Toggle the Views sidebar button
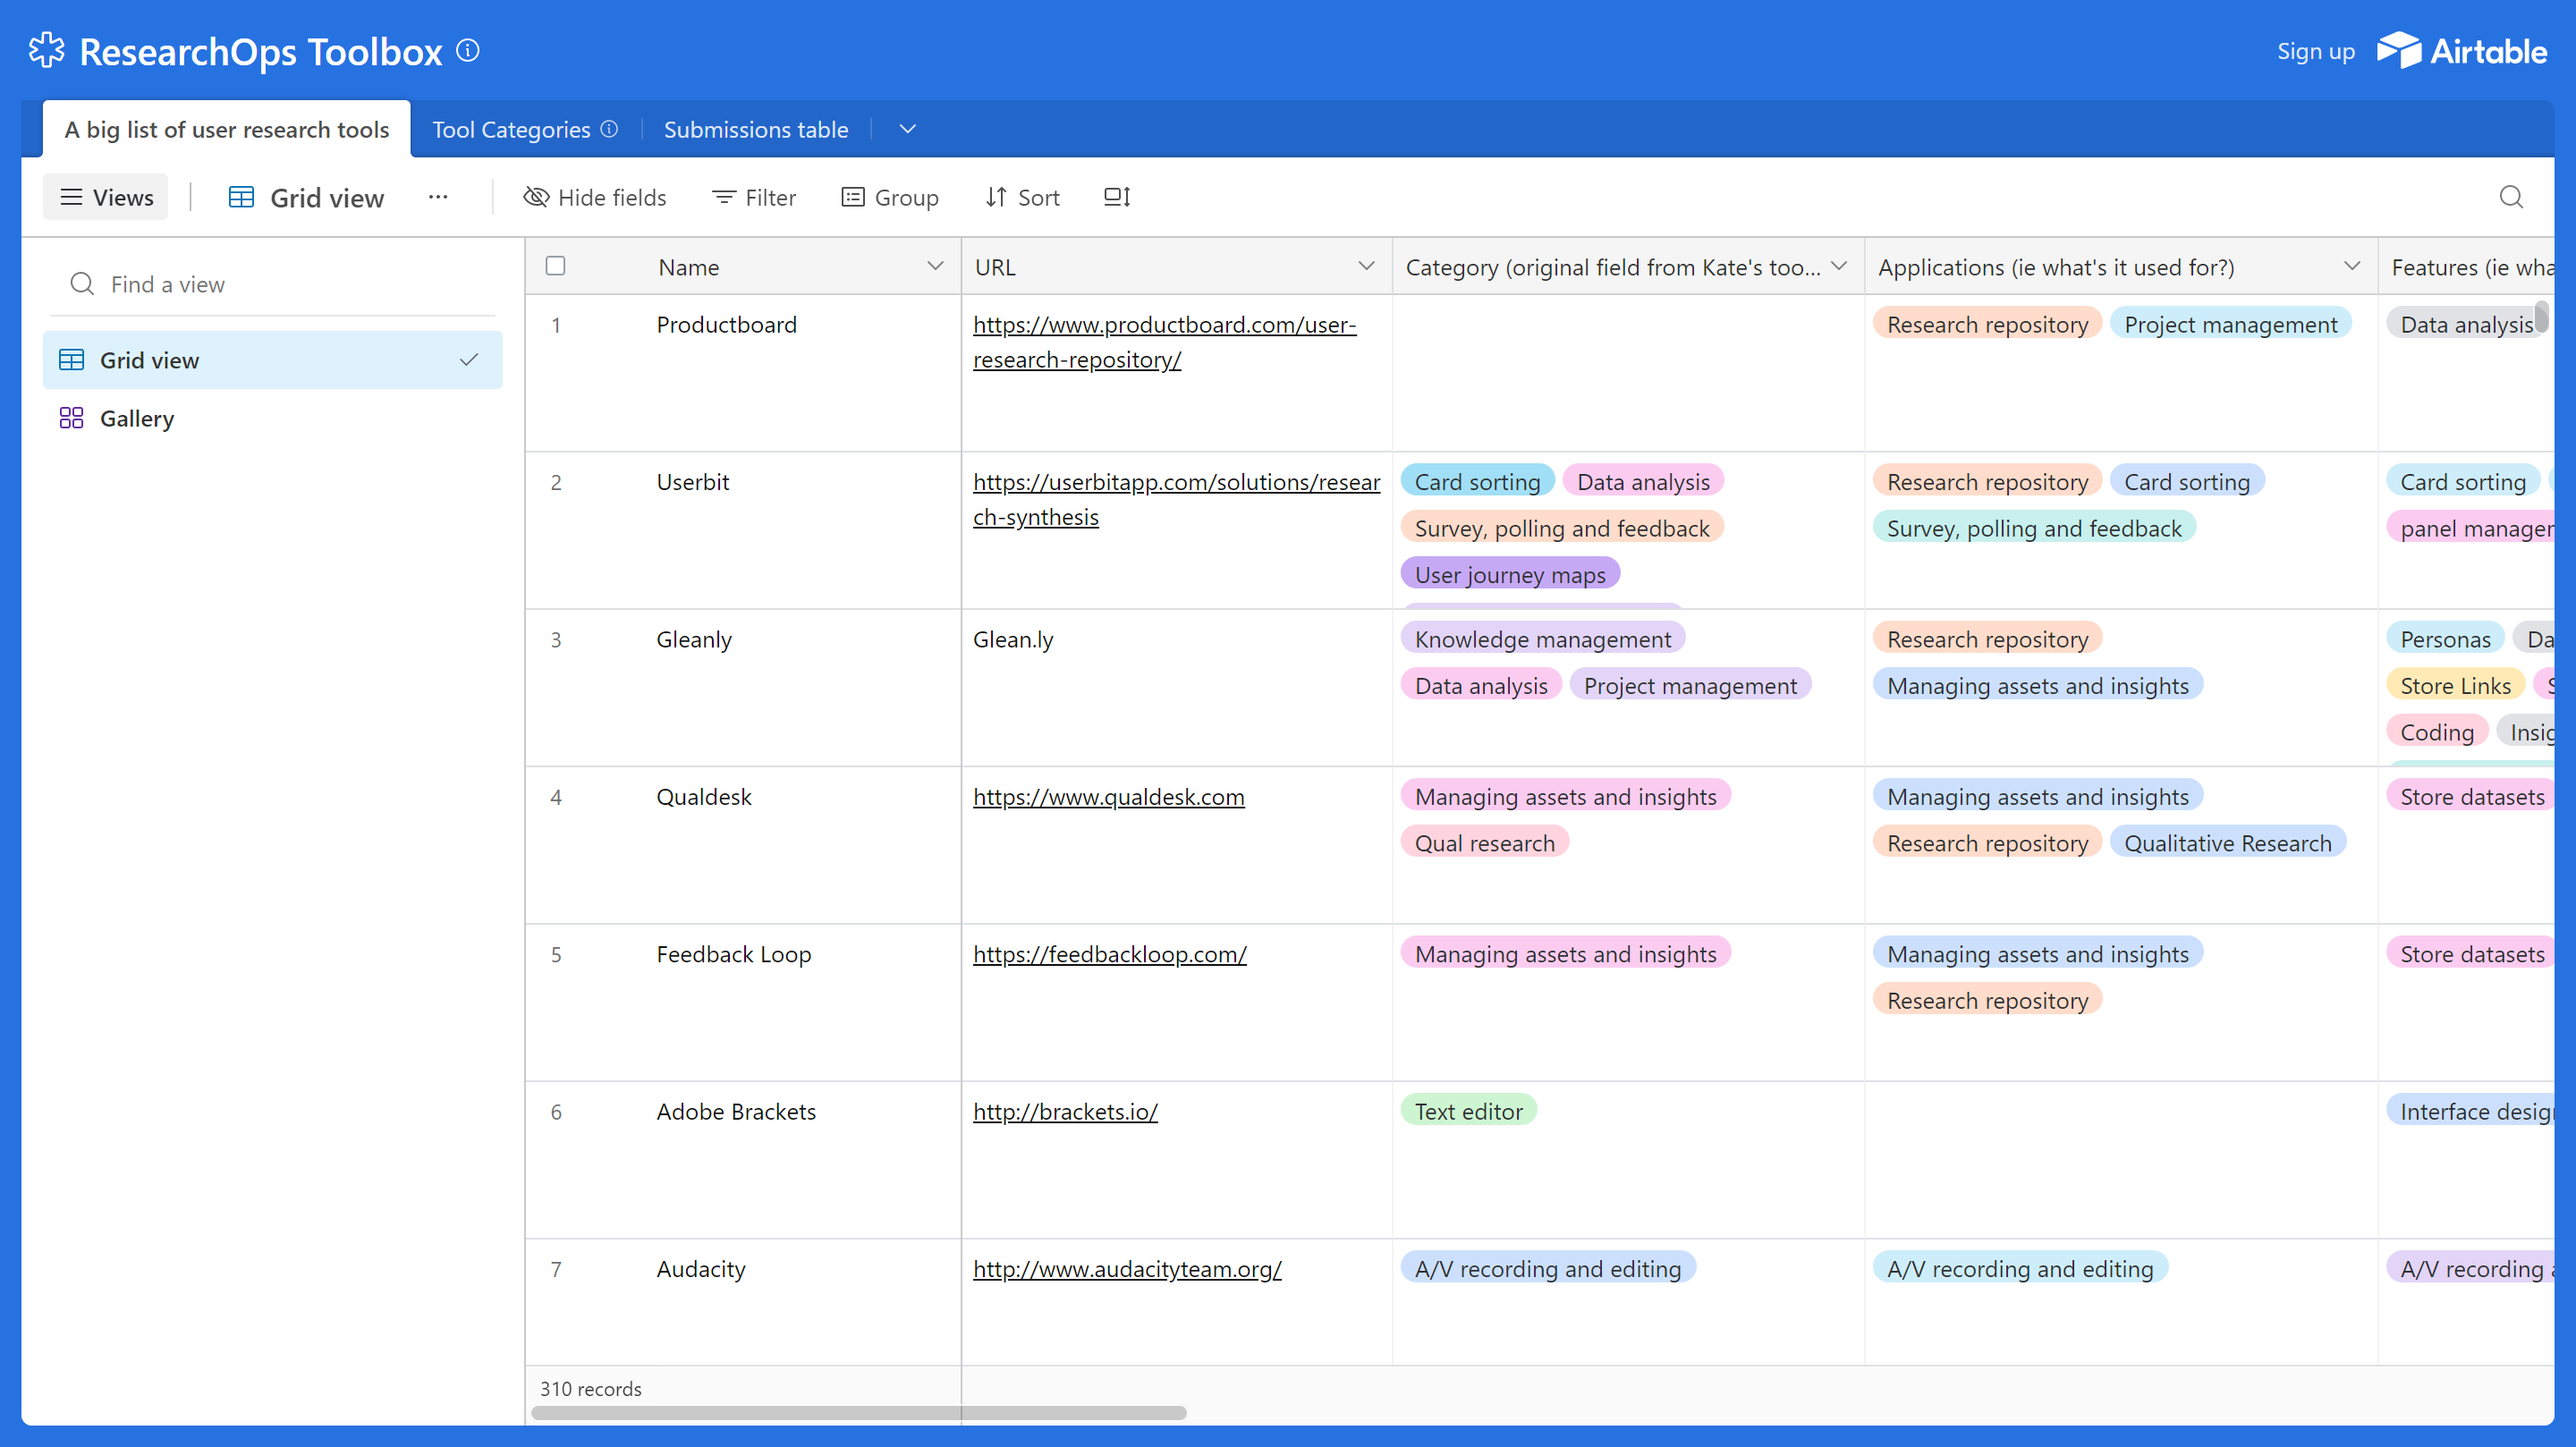 coord(106,197)
